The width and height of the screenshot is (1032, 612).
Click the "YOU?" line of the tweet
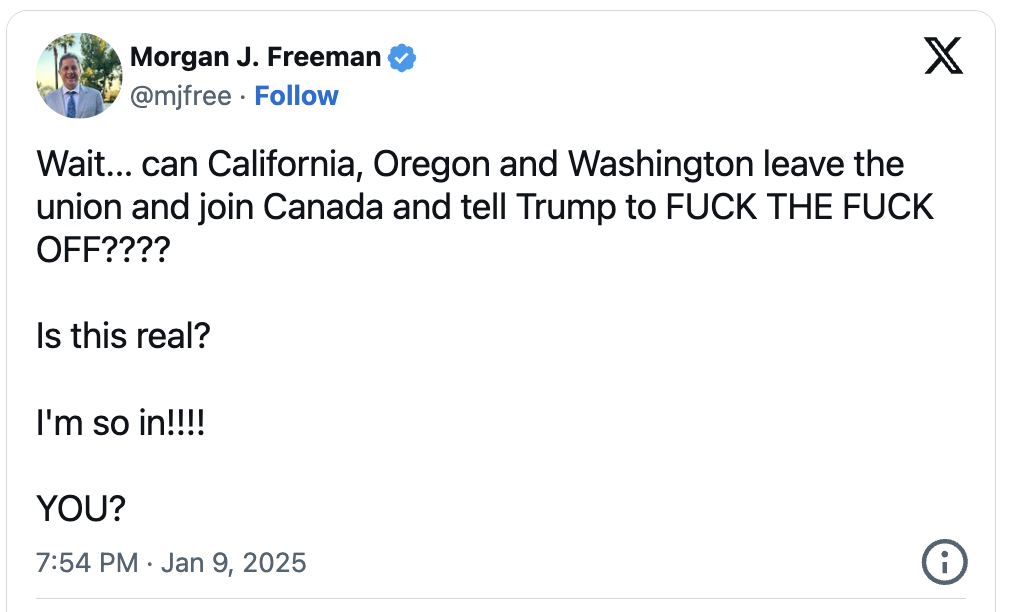point(81,509)
